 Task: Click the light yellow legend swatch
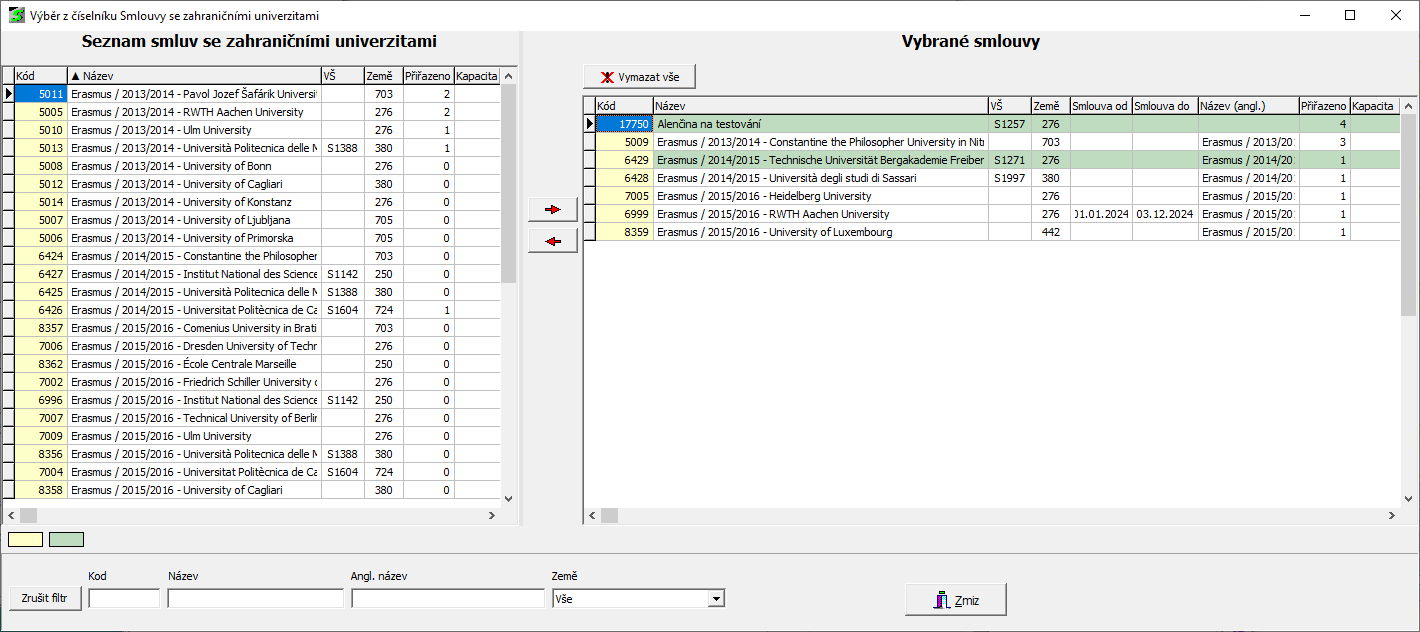26,540
